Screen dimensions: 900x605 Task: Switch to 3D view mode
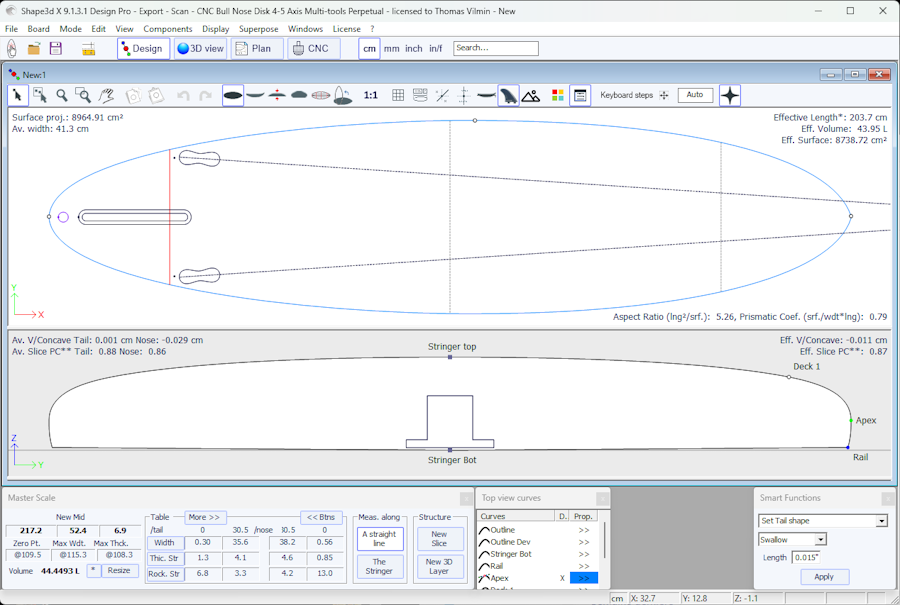tap(200, 48)
